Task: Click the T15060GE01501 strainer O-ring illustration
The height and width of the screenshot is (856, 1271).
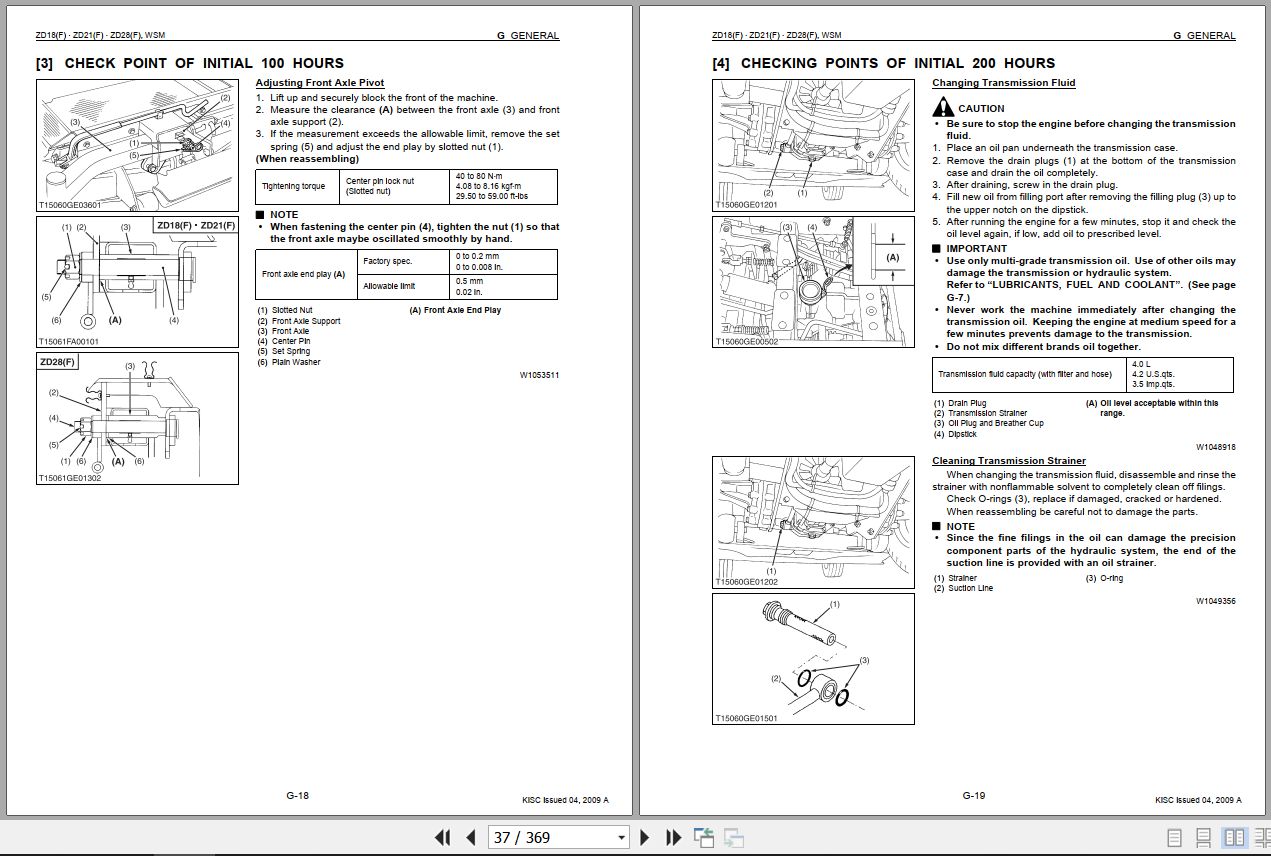Action: 813,659
